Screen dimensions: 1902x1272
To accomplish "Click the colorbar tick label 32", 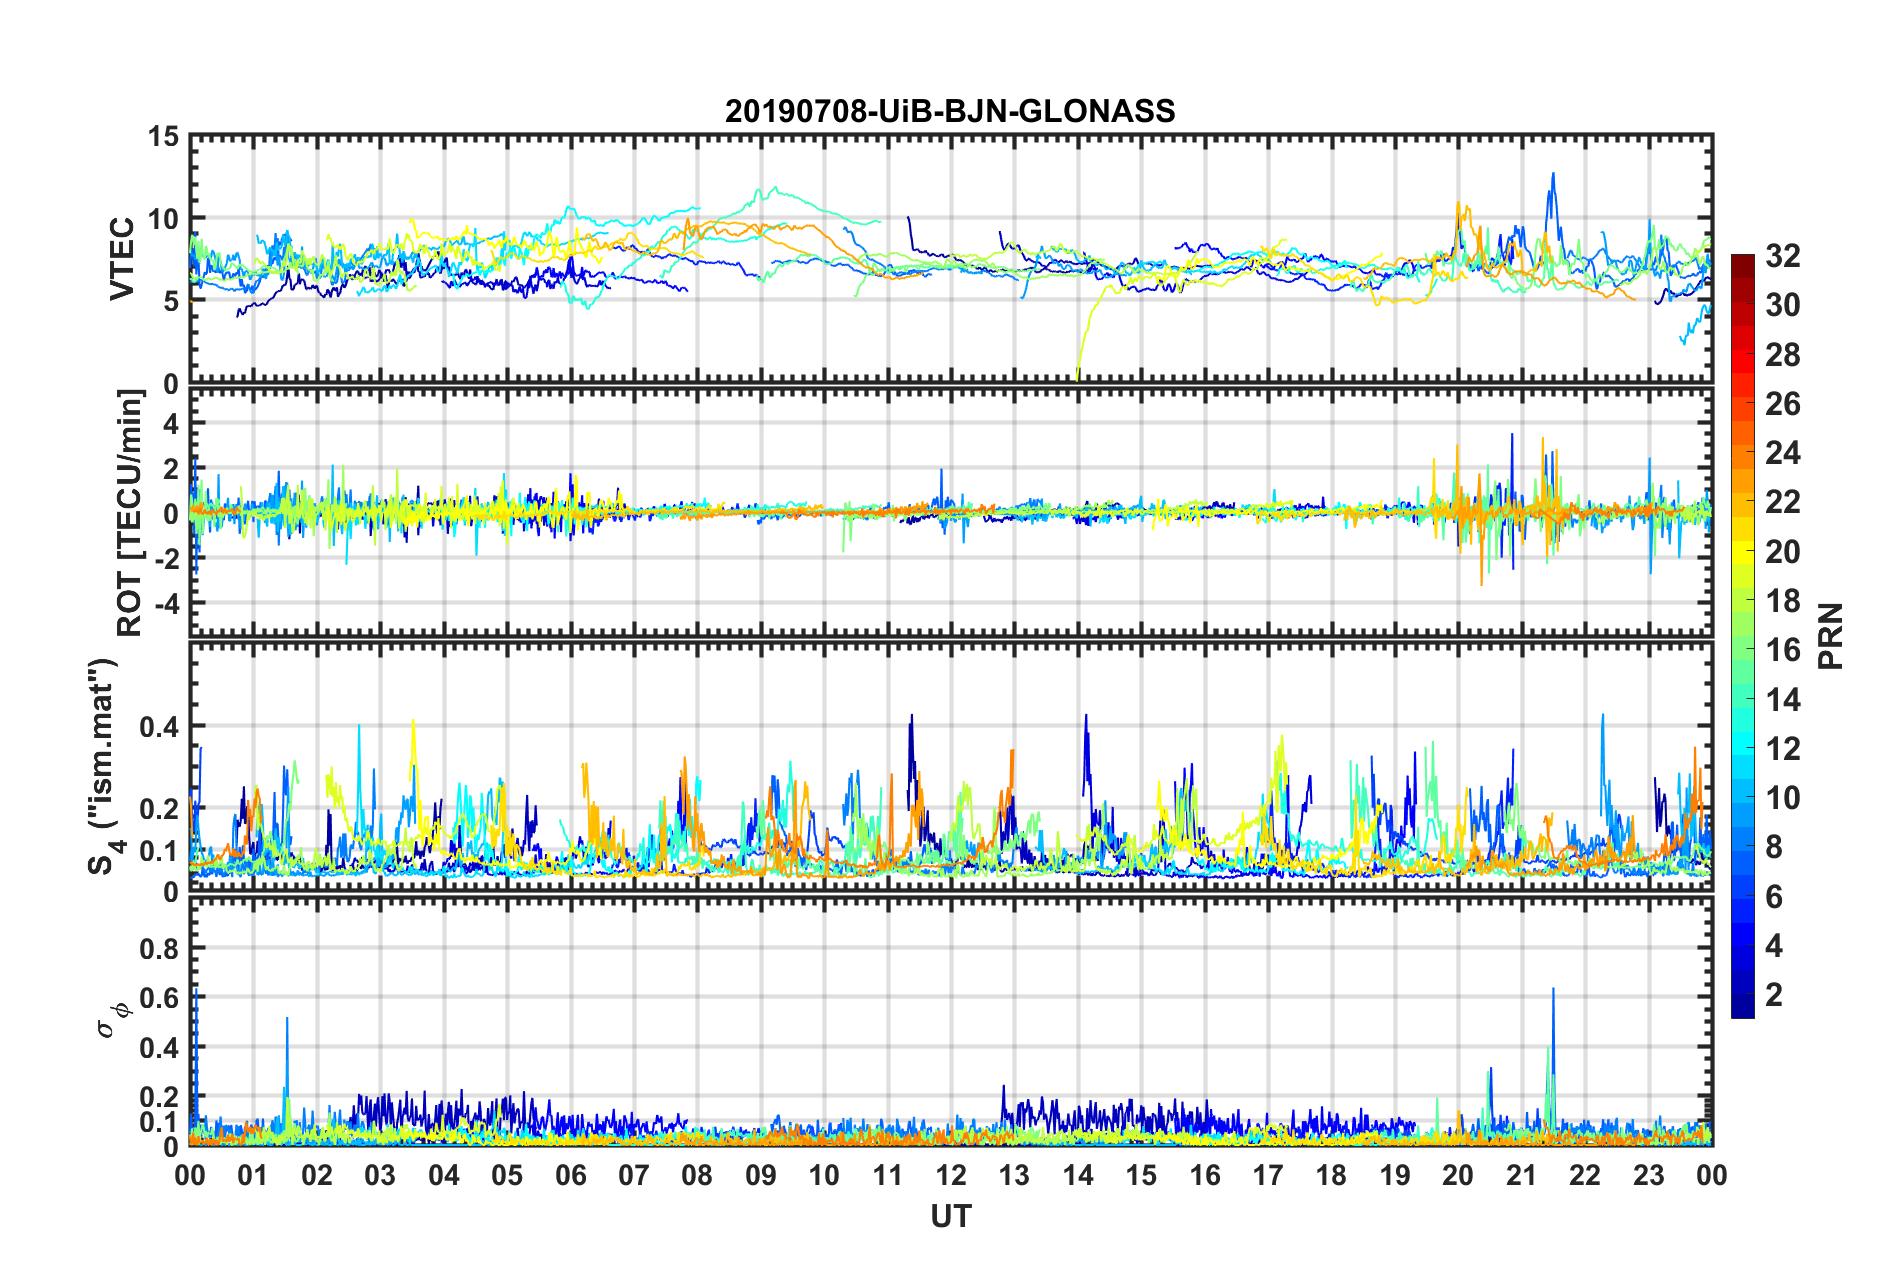I will pos(1783,256).
